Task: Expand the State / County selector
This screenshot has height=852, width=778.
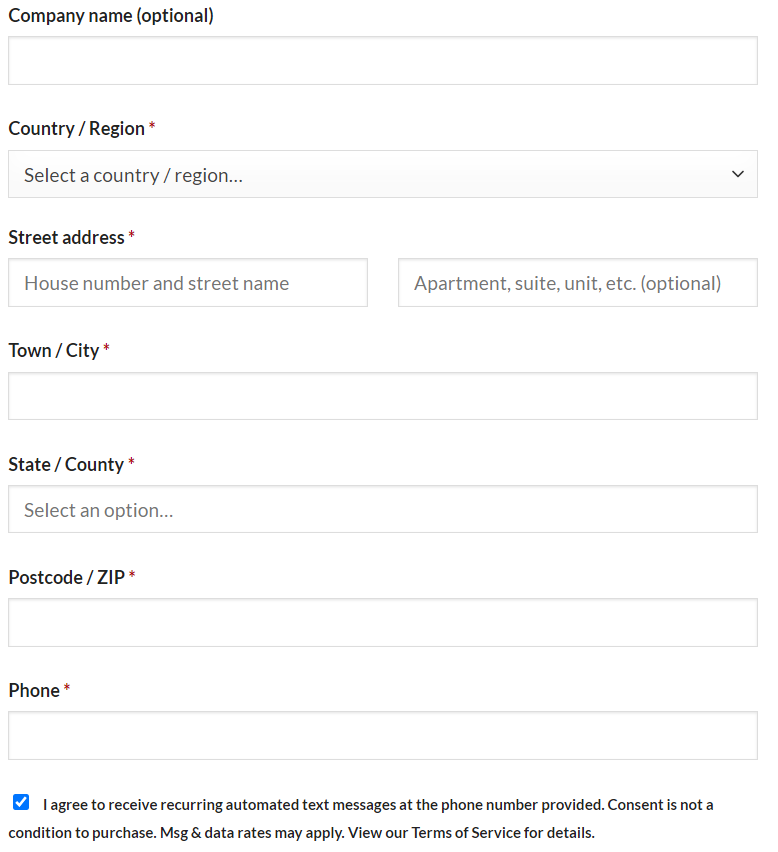Action: 383,509
